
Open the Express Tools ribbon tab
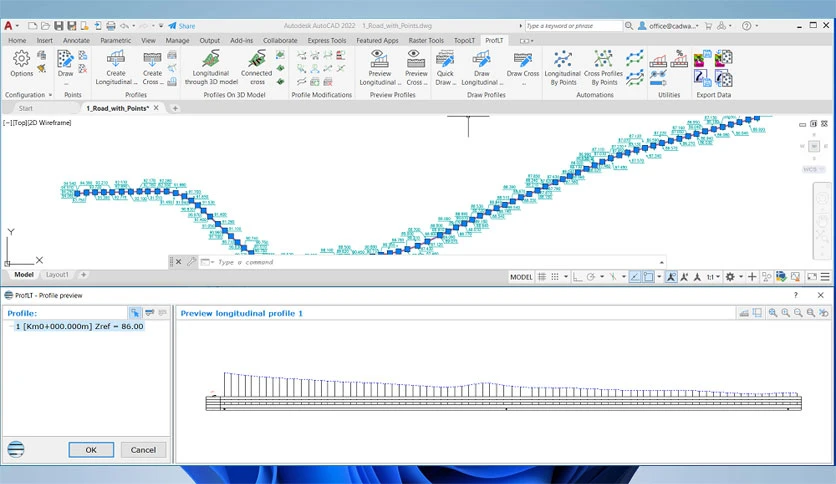[327, 41]
